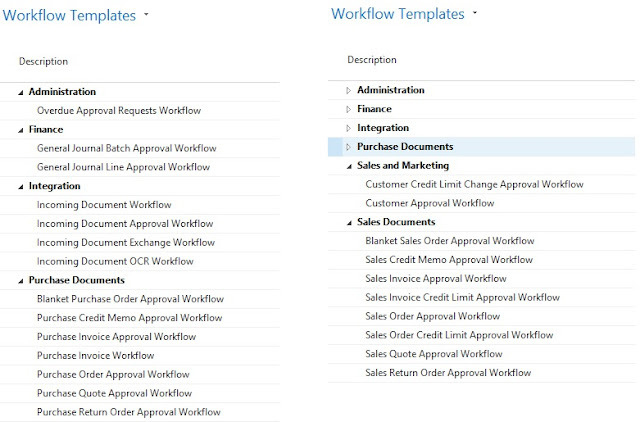This screenshot has width=640, height=422.
Task: Select Sales Order Approval Workflow
Action: point(432,316)
